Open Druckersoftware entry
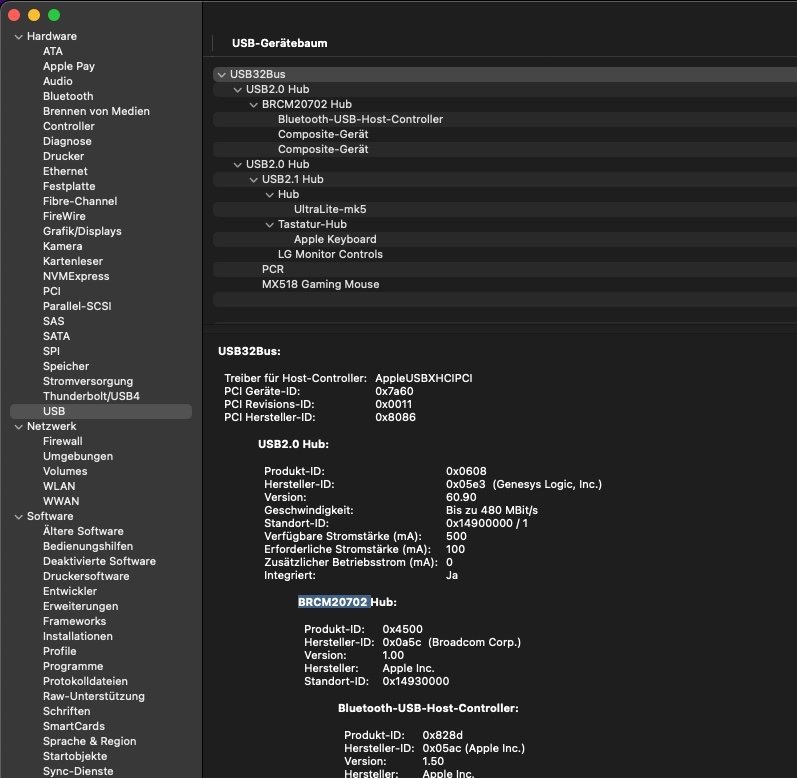This screenshot has width=797, height=778. pyautogui.click(x=86, y=576)
